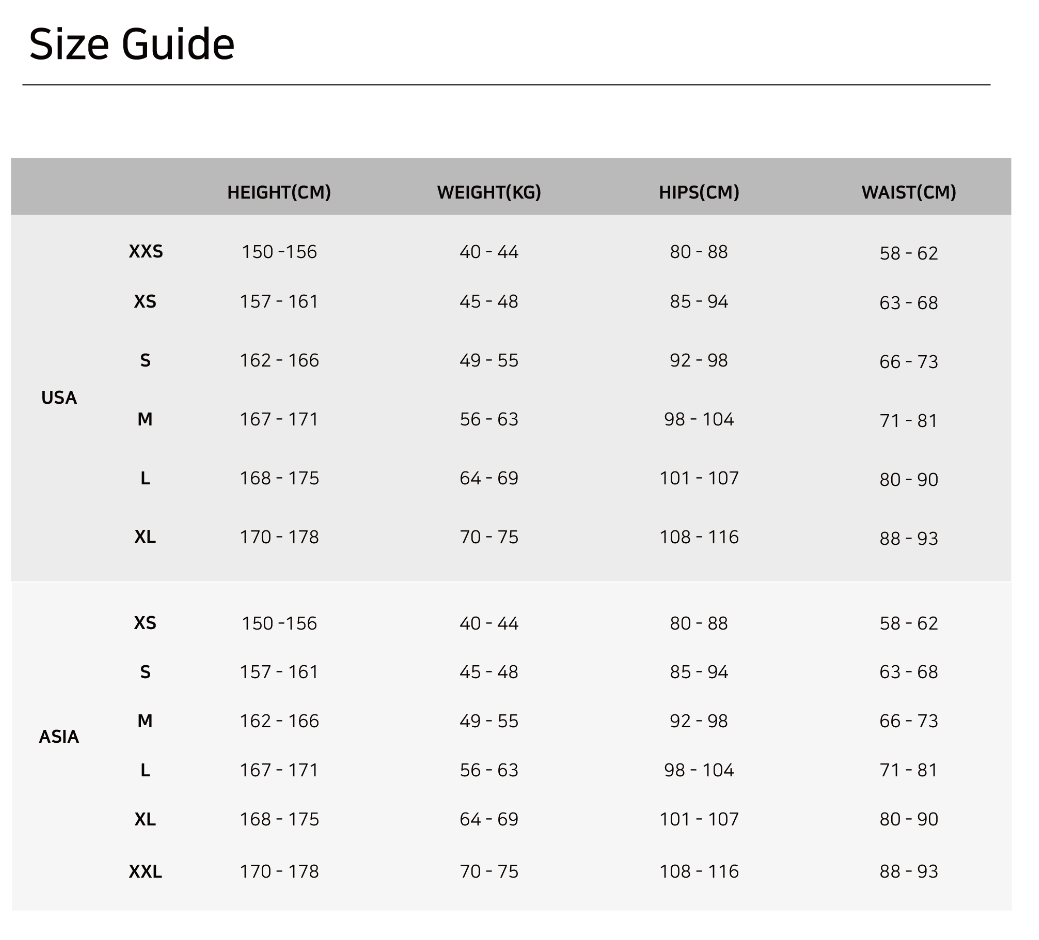Click USA M height value 167 - 171
1039x940 pixels.
point(279,419)
